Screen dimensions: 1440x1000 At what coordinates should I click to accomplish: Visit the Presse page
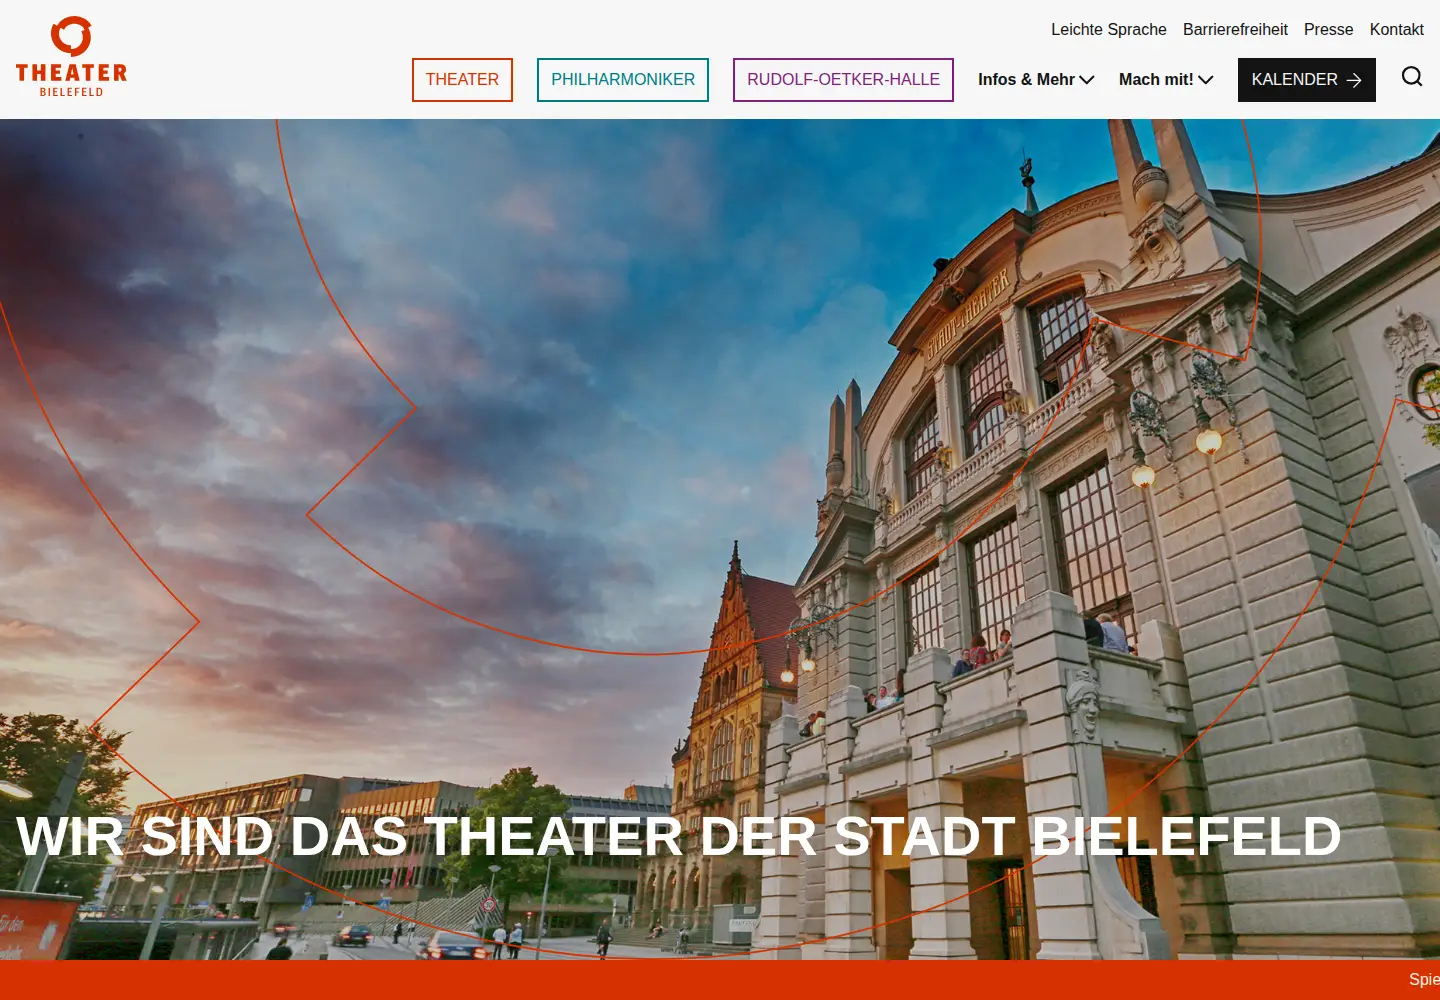(1328, 30)
